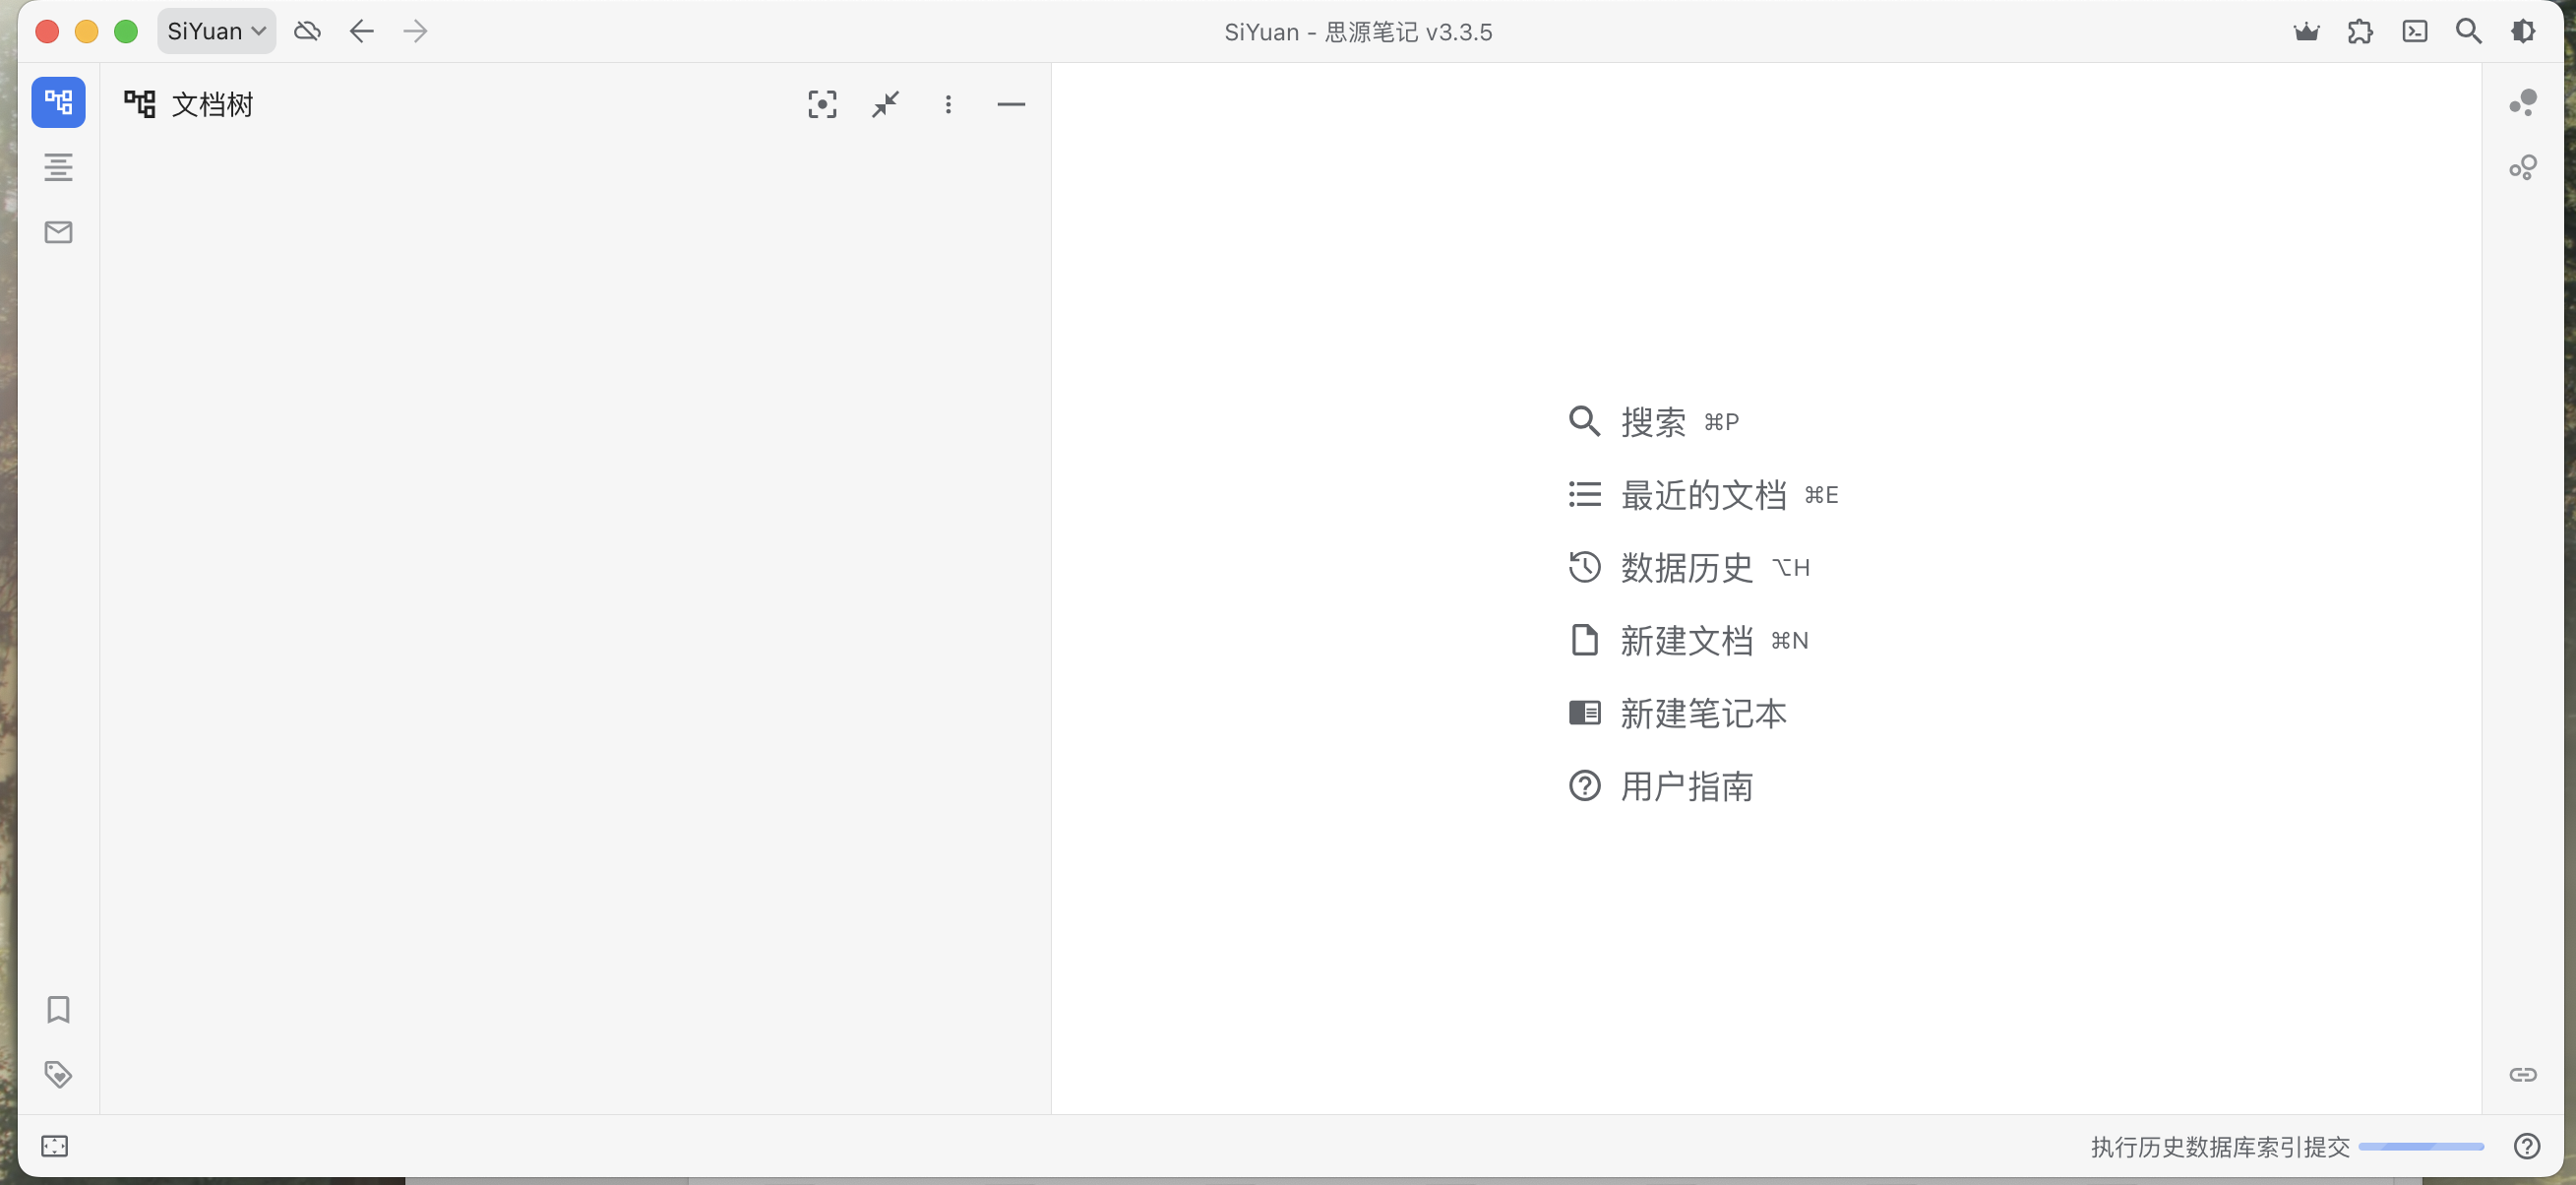2576x1185 pixels.
Task: Collapse all items in the document tree
Action: click(x=884, y=104)
